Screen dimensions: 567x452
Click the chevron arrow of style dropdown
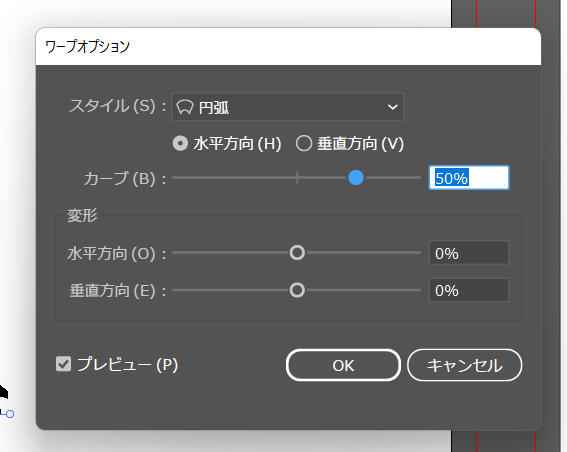393,107
